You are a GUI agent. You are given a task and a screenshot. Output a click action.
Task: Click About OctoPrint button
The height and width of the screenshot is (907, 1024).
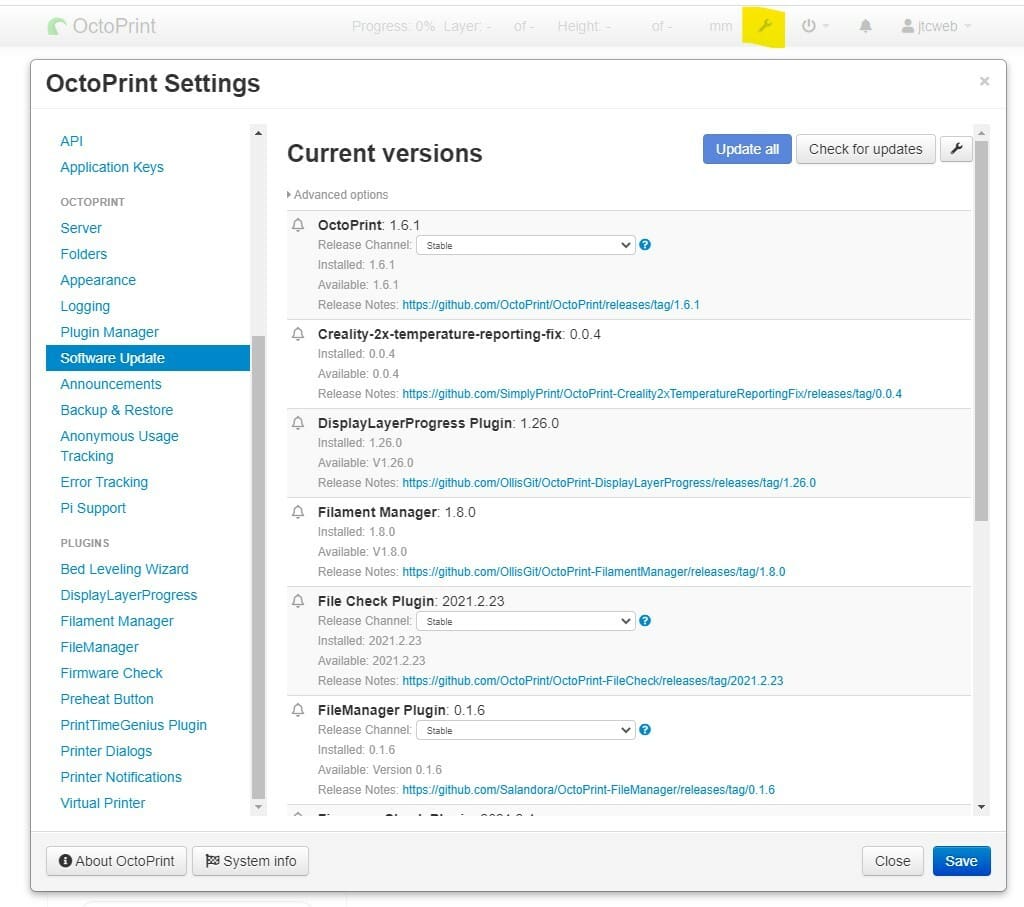116,861
